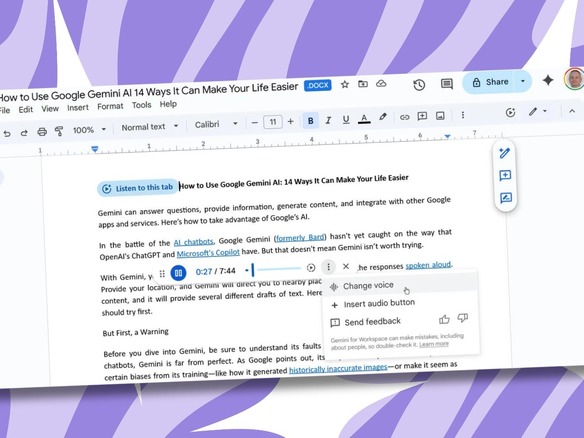Click Help me write pencil icon
584x438 pixels.
[x=504, y=153]
